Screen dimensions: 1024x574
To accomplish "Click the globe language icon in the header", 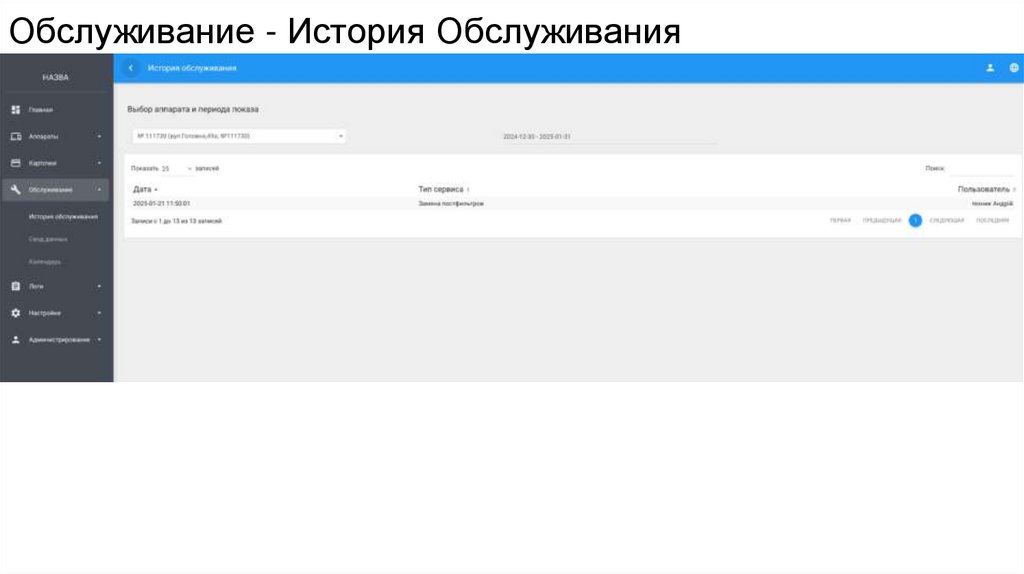I will click(1014, 68).
